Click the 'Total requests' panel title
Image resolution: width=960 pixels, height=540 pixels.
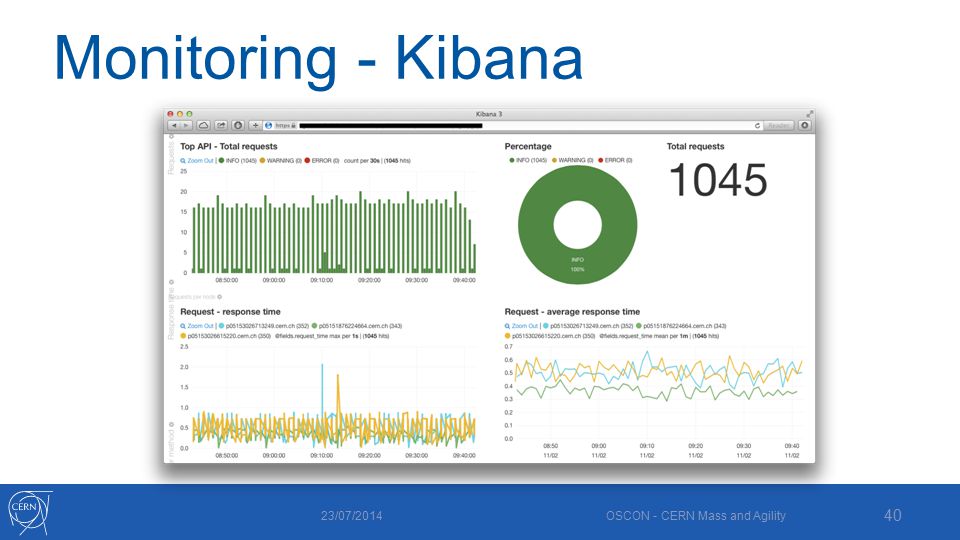[695, 146]
